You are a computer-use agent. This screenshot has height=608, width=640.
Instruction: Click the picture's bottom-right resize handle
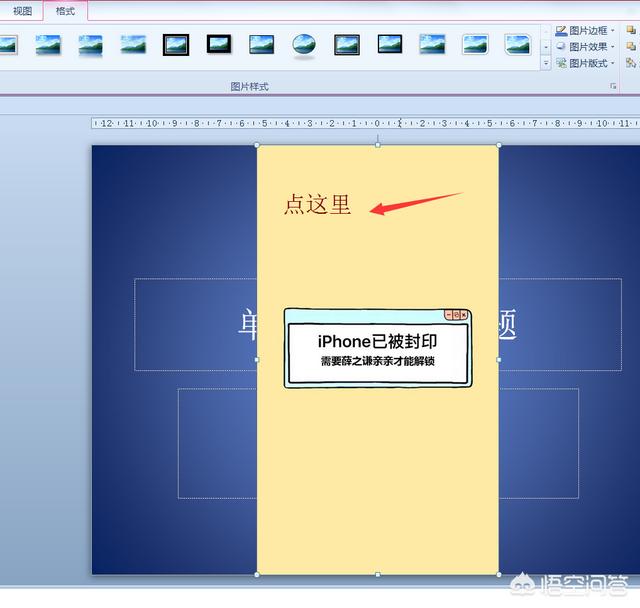coord(499,575)
